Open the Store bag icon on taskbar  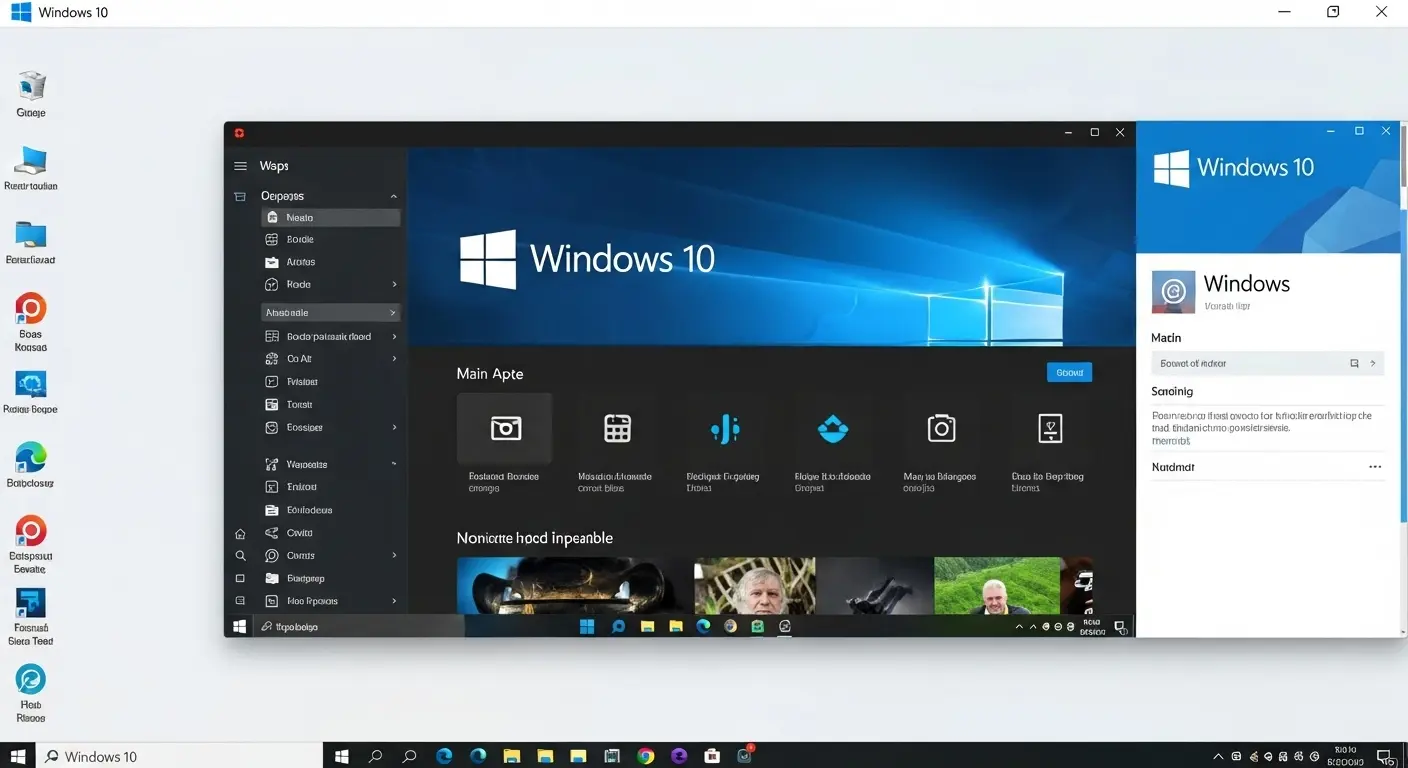[712, 756]
